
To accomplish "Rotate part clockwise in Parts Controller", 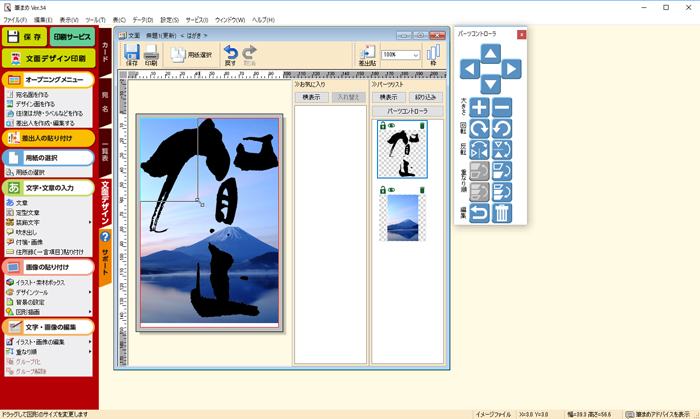I will click(480, 129).
